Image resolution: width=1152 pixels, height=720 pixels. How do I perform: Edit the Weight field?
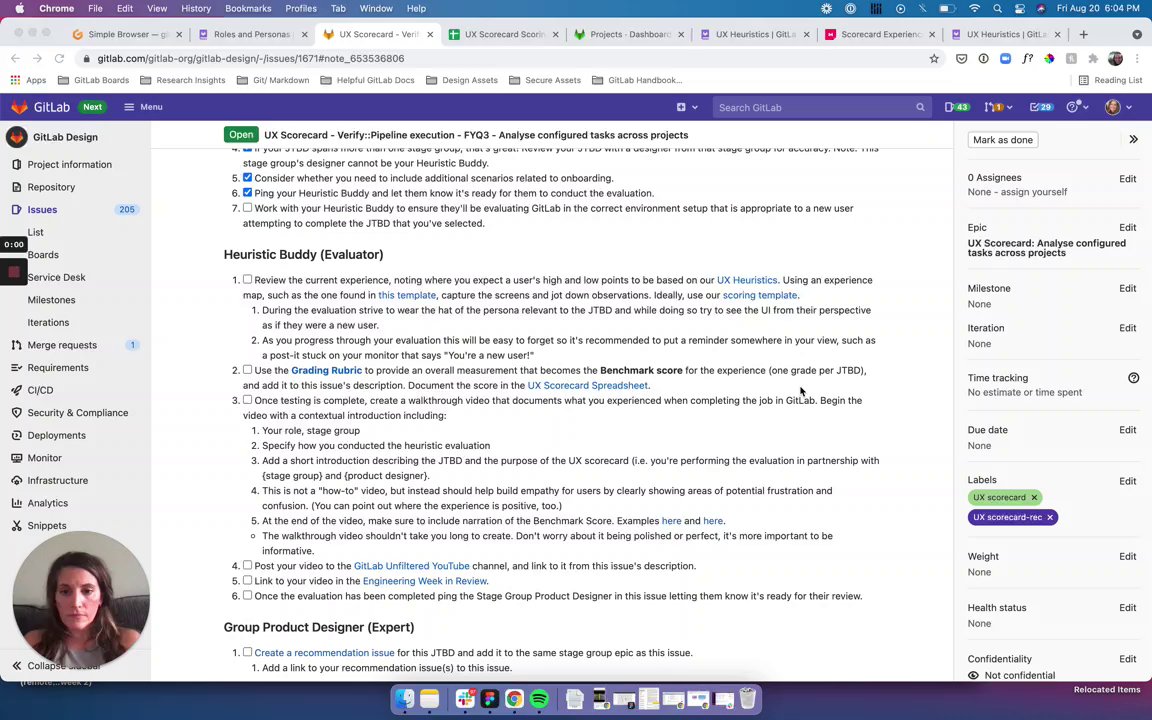tap(1127, 557)
